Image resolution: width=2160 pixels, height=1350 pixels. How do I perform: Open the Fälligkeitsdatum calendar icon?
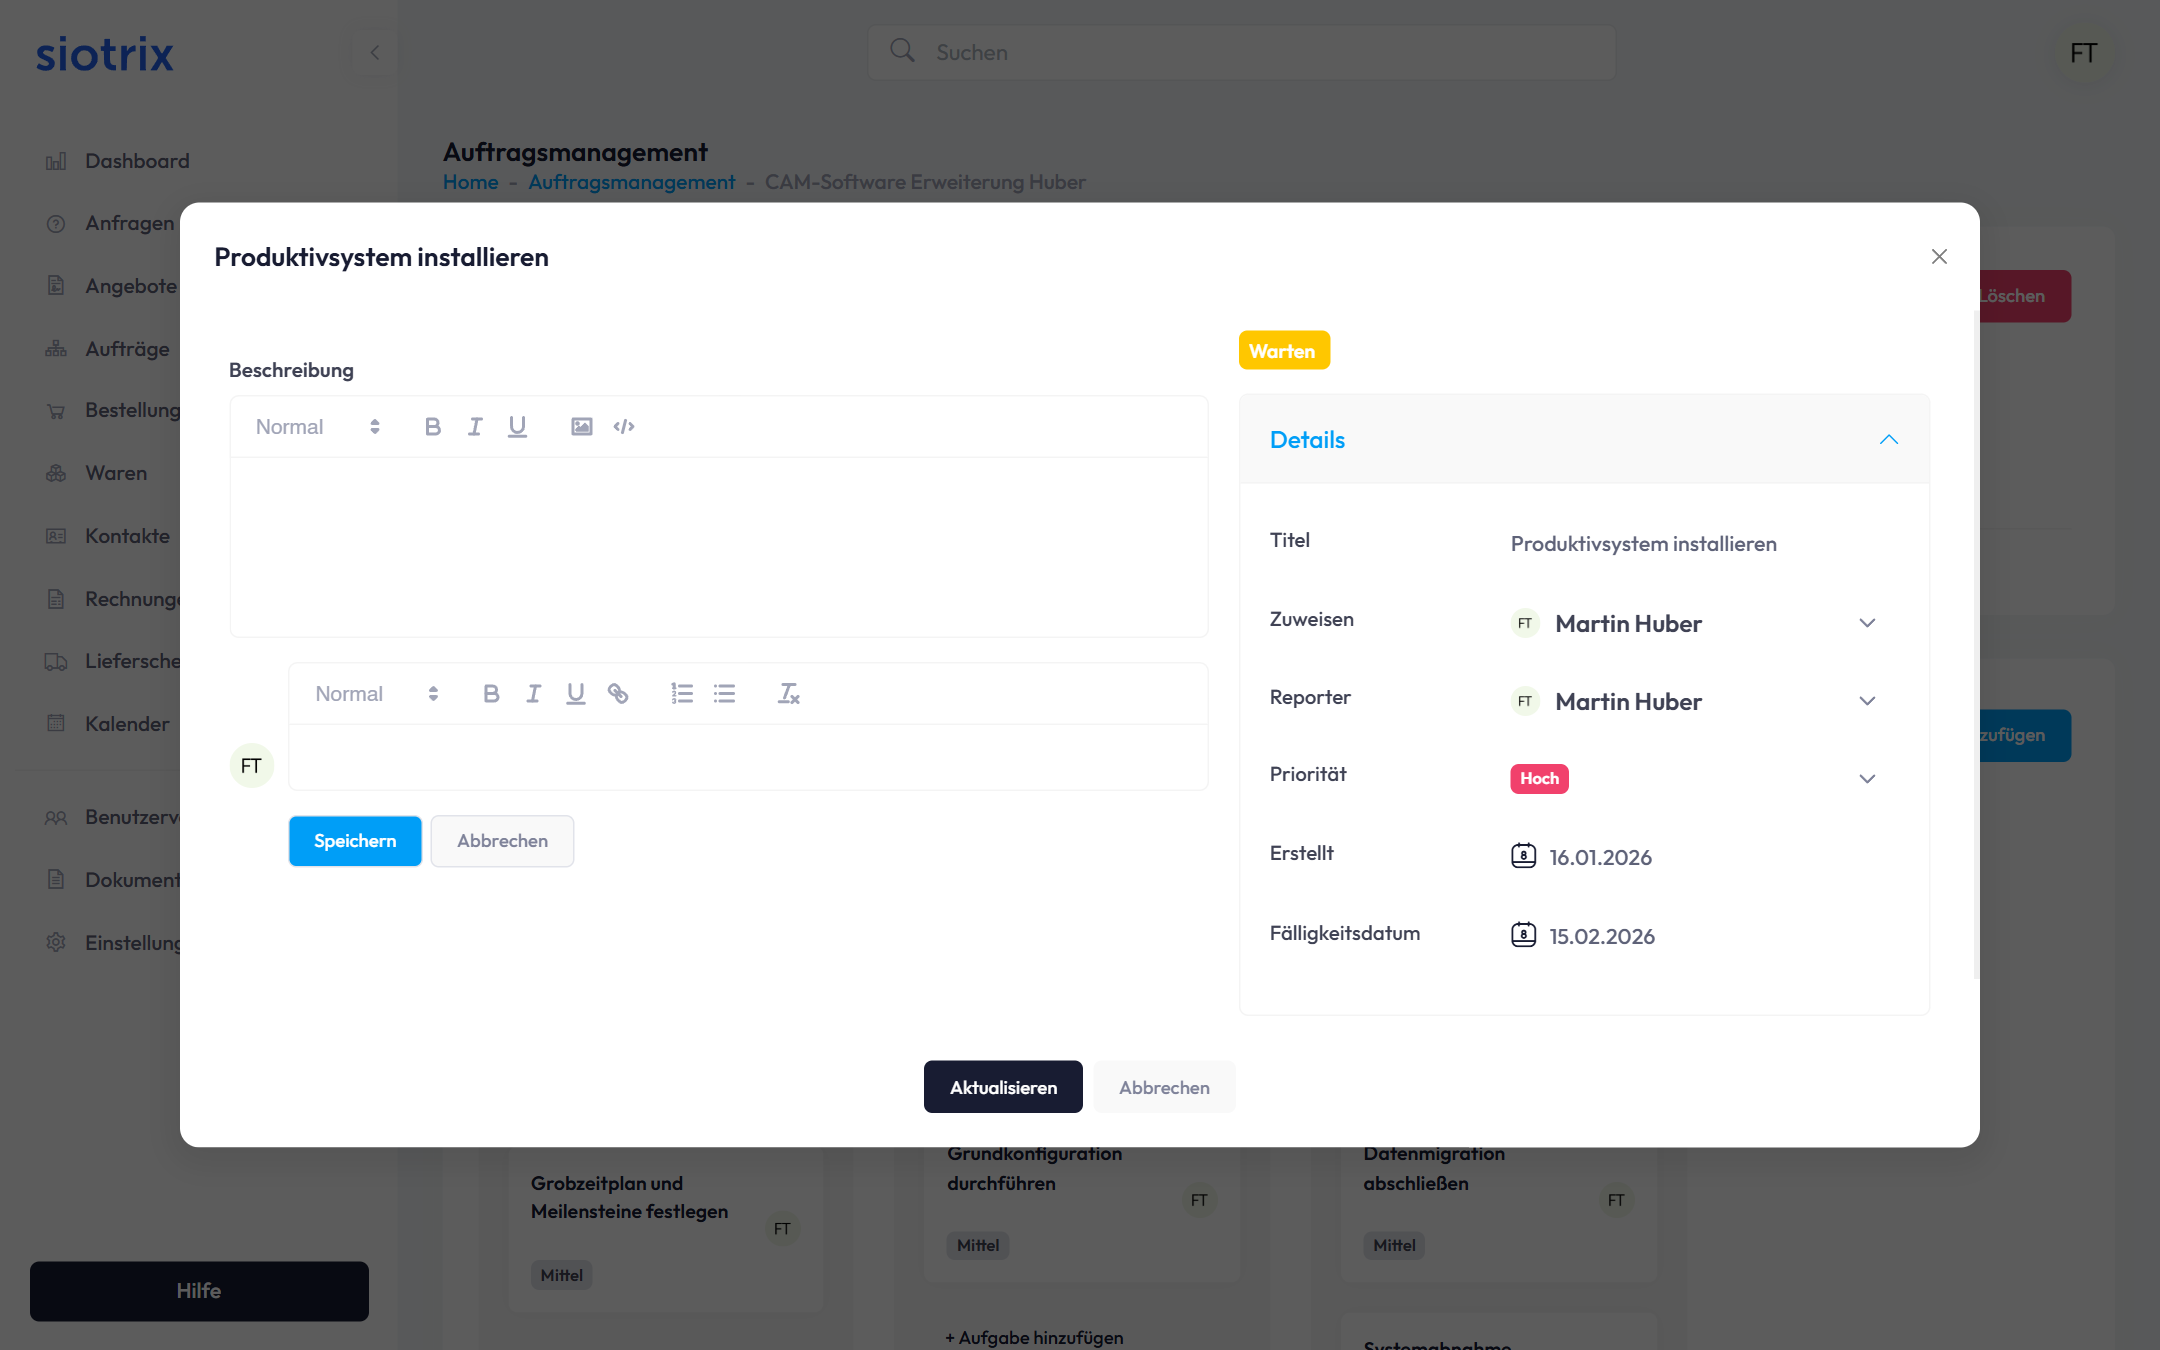click(x=1523, y=936)
